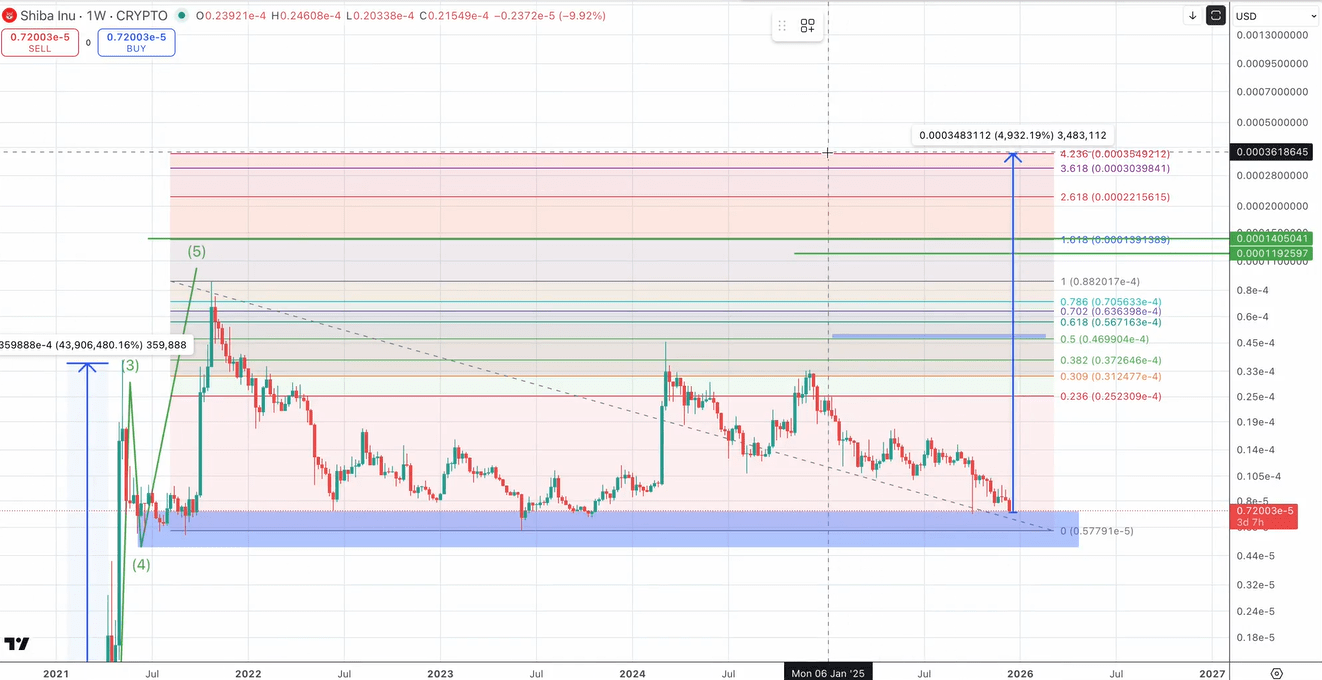Viewport: 1322px width, 680px height.
Task: Toggle the dark square frame button beside USD
Action: [x=1215, y=15]
